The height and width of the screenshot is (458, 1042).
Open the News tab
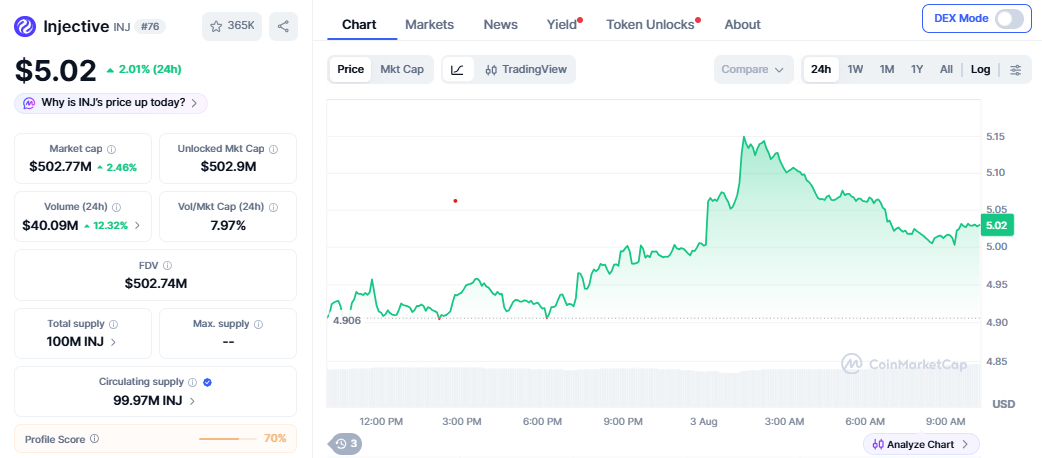500,25
